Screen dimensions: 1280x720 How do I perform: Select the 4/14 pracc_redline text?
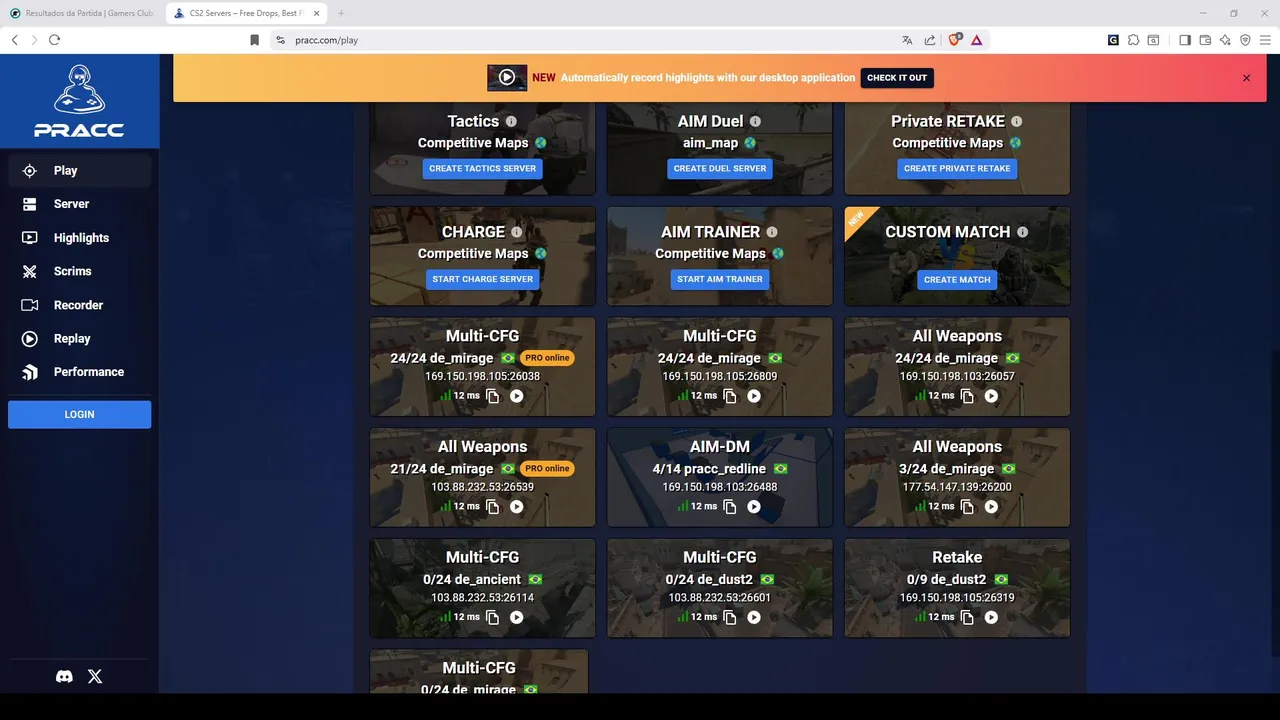point(709,469)
